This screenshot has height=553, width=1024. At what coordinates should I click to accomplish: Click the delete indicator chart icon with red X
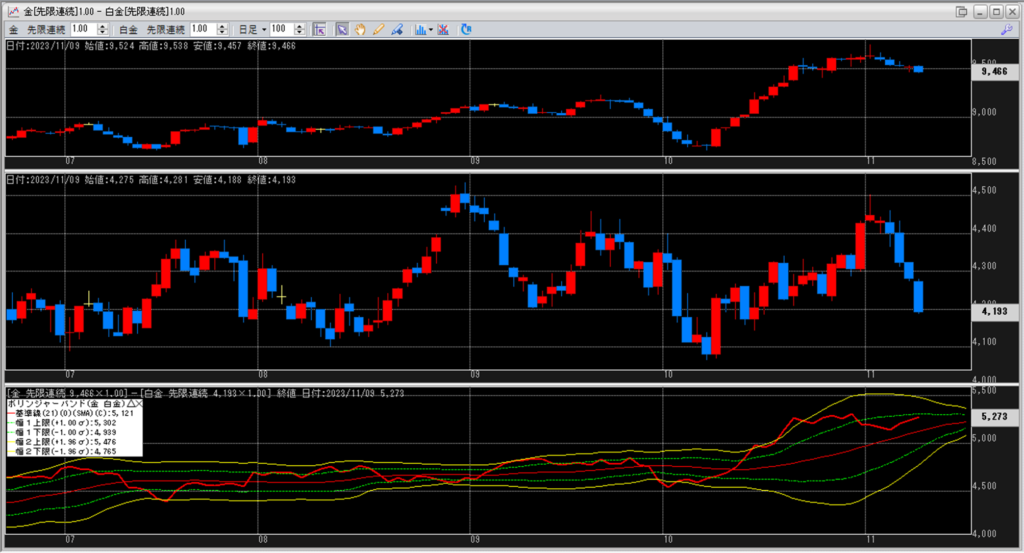(443, 30)
